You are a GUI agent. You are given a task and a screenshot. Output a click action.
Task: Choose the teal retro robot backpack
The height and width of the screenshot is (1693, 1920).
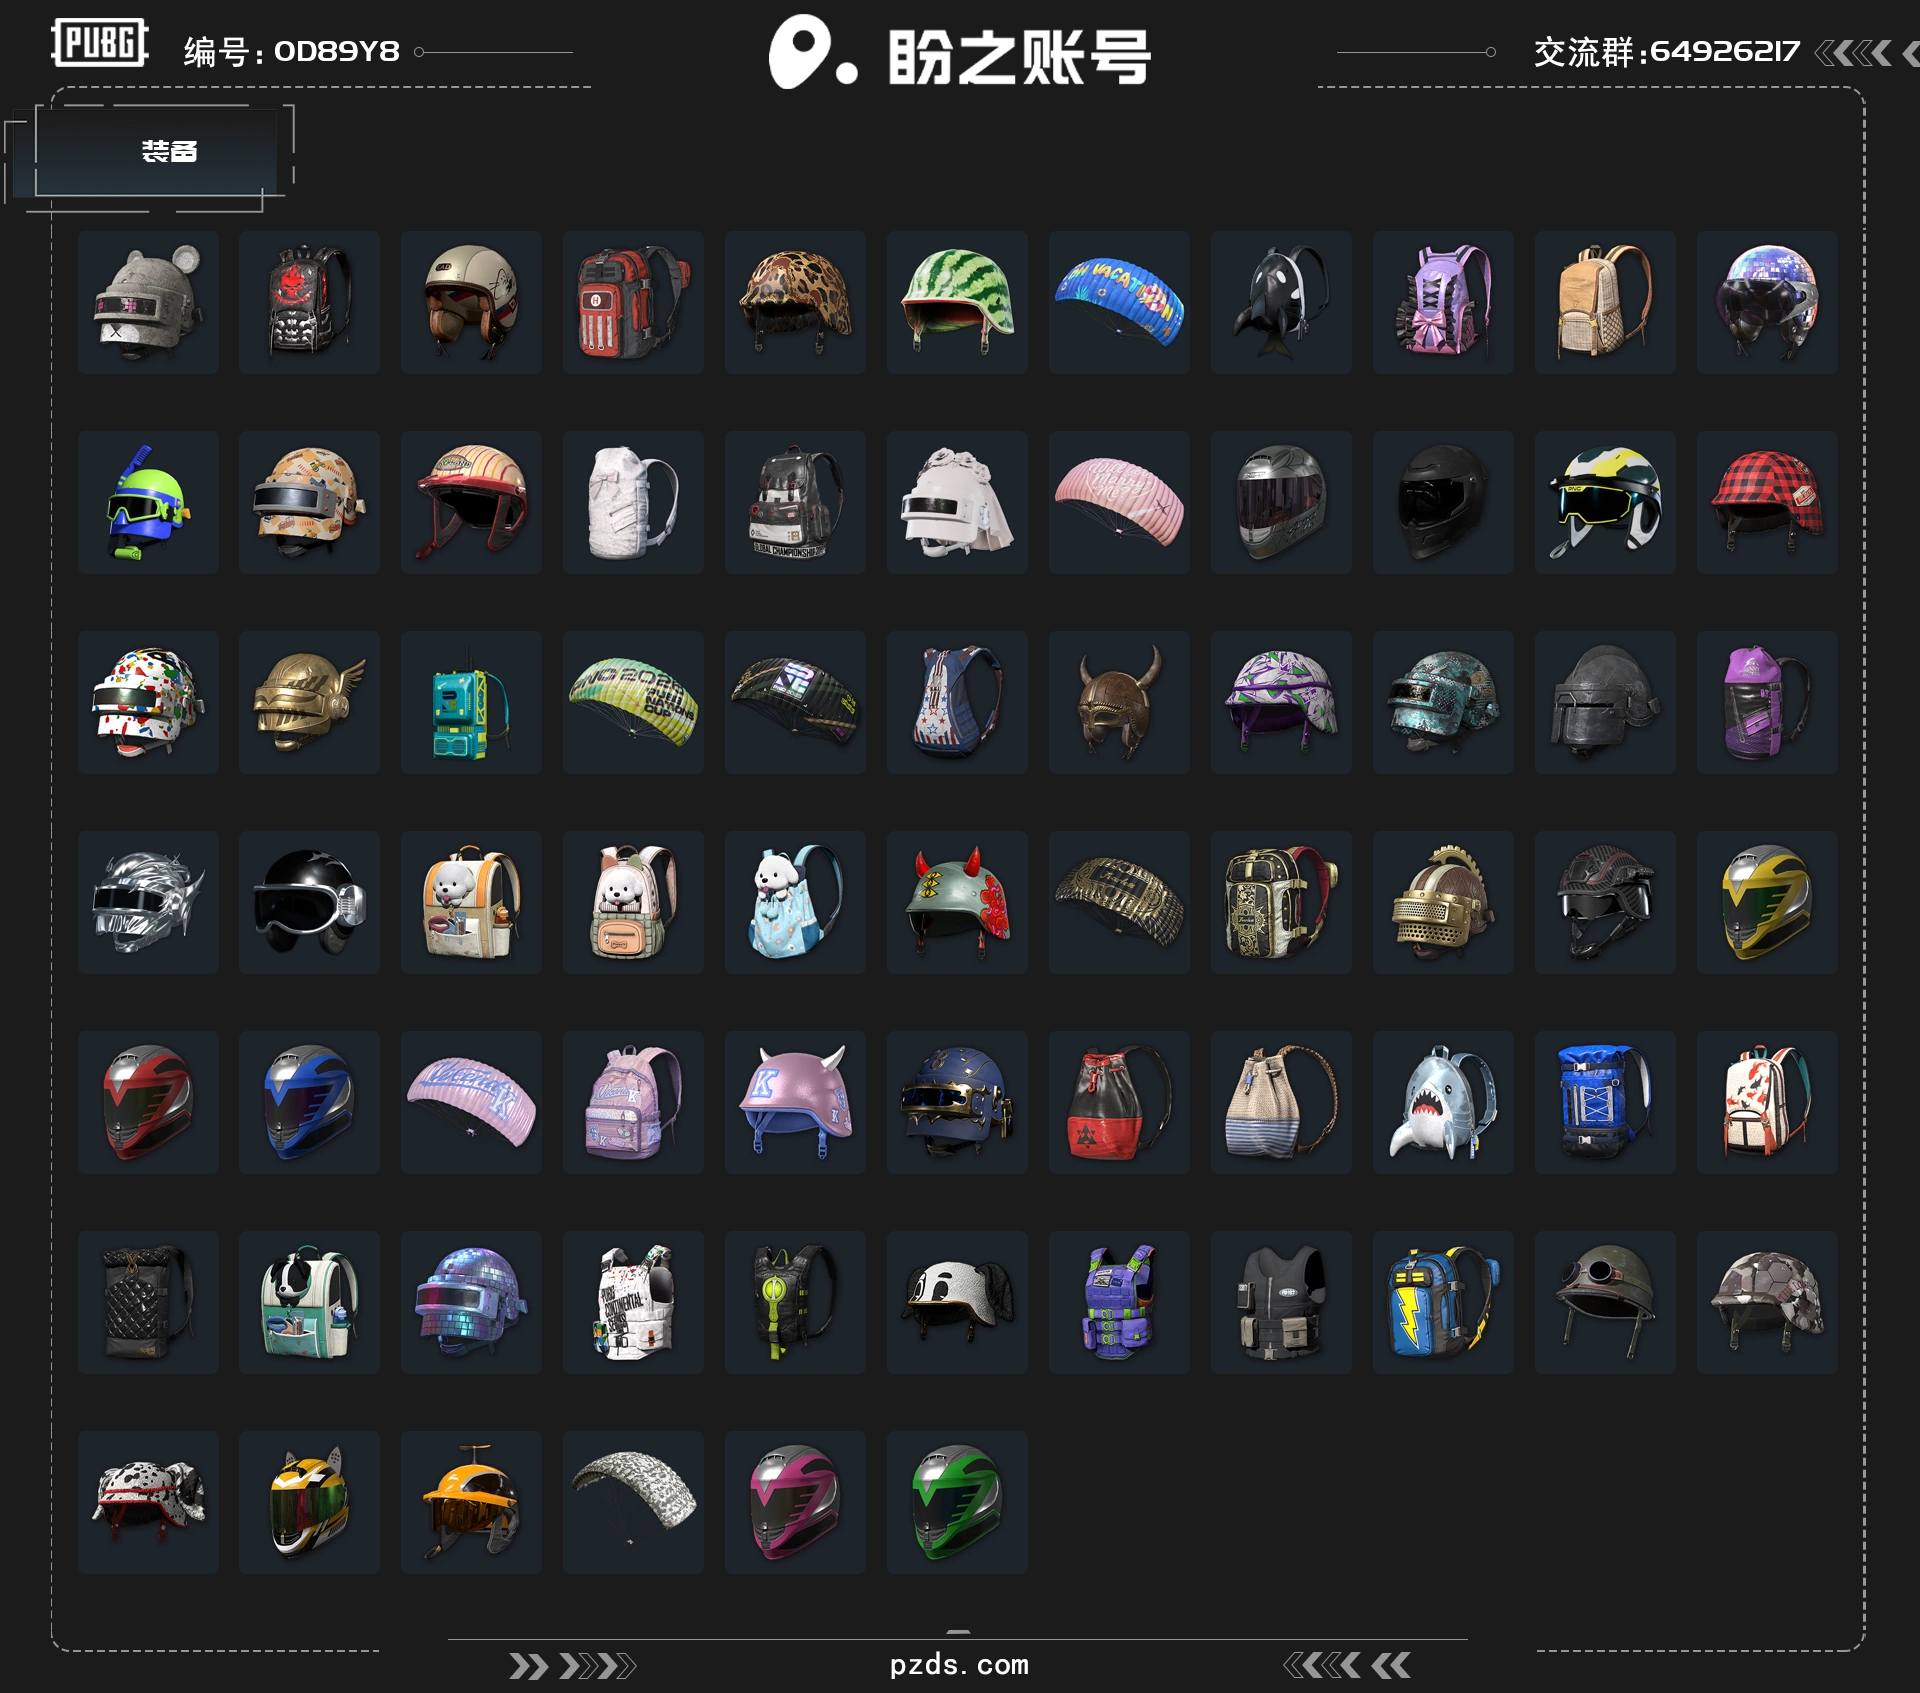(x=471, y=702)
